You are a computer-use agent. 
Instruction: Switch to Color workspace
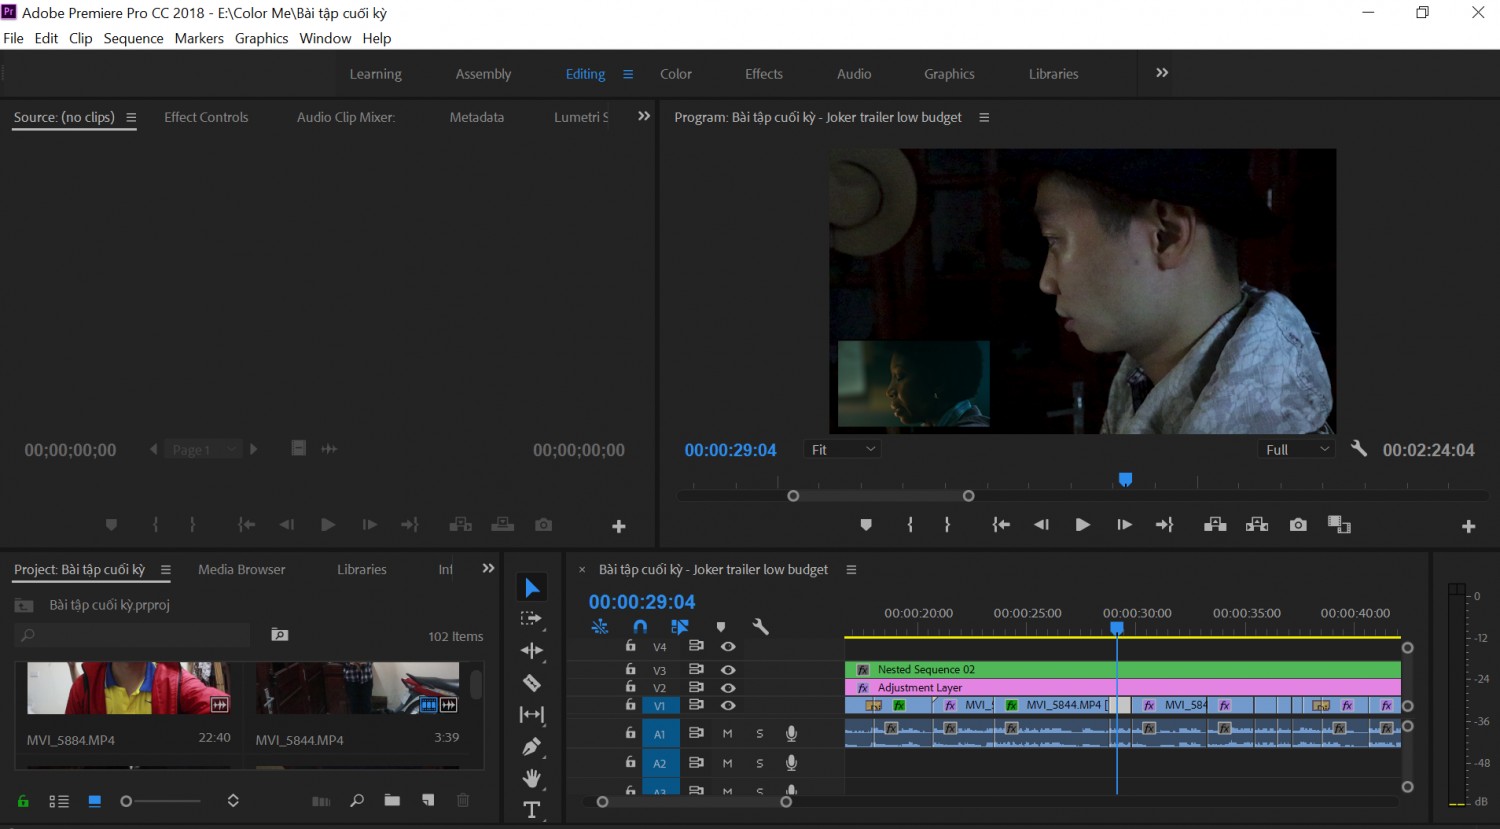pos(676,74)
